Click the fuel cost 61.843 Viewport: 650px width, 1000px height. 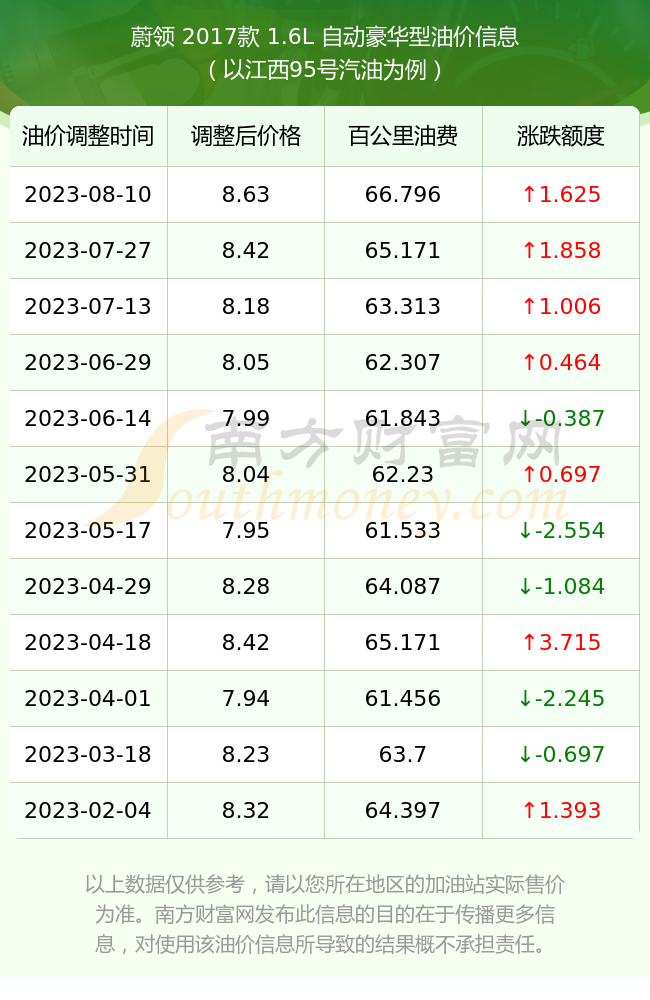click(403, 419)
